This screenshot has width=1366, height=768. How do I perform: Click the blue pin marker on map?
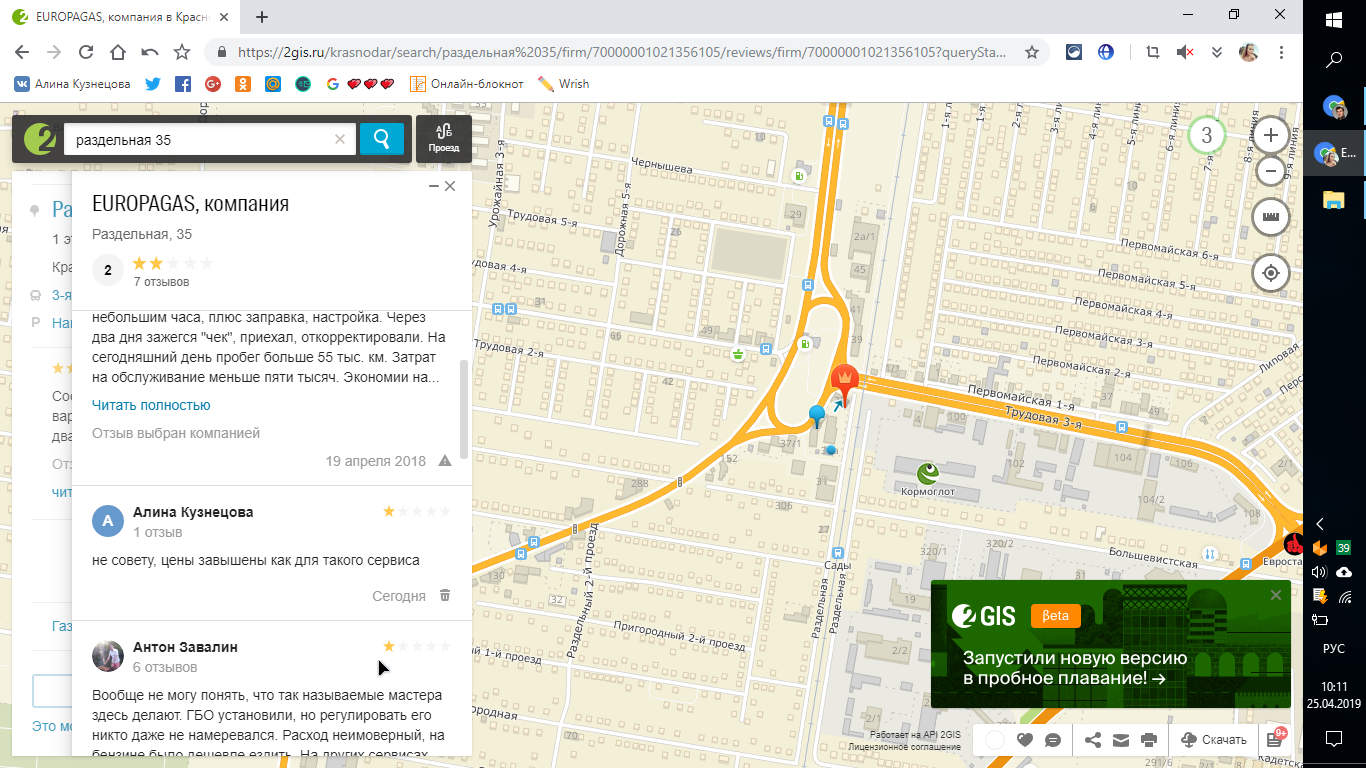pyautogui.click(x=817, y=416)
